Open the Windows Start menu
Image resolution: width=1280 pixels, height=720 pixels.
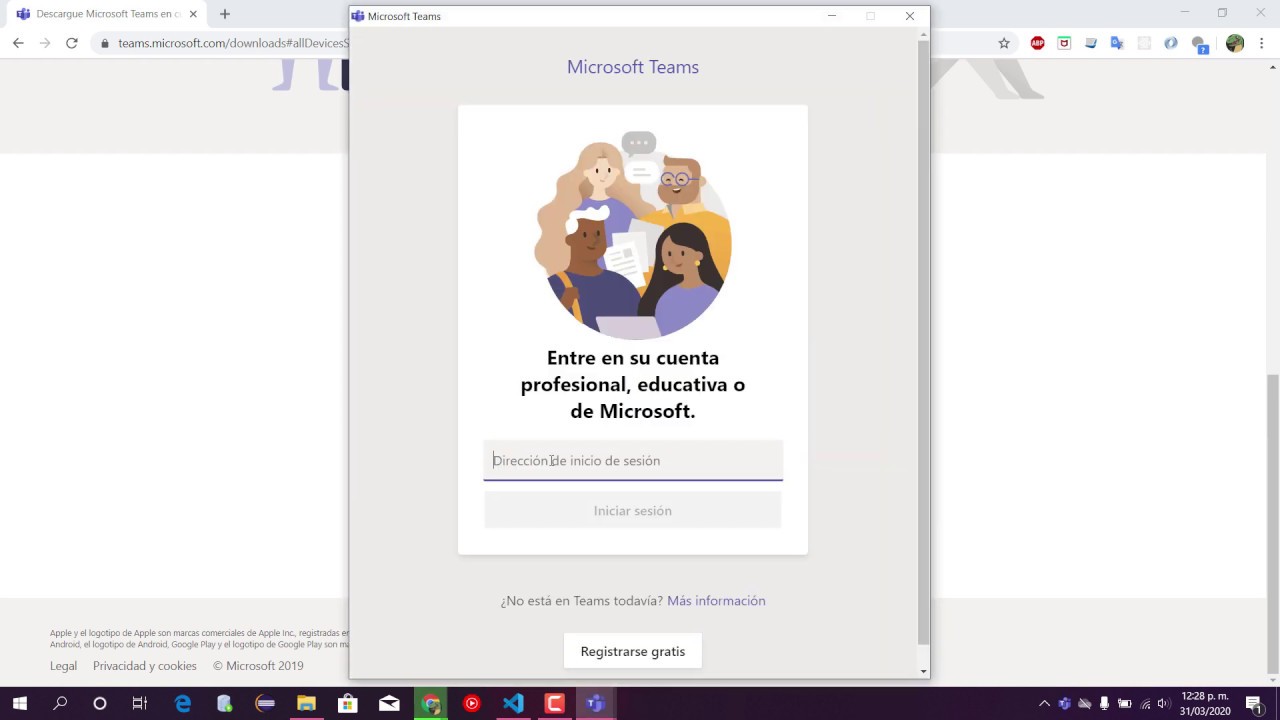pos(19,704)
